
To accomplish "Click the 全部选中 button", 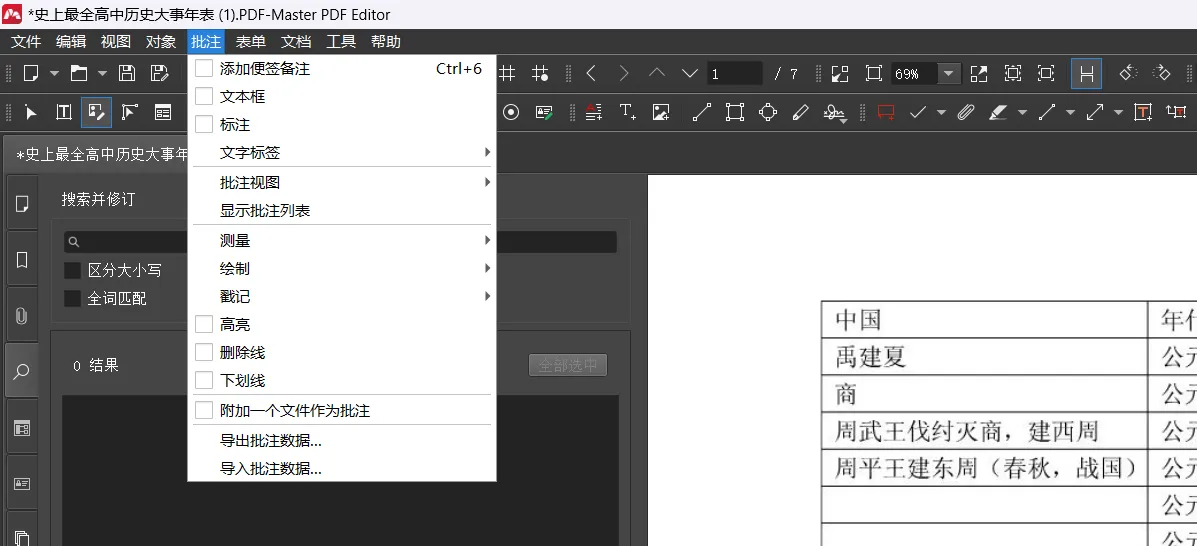I will (x=568, y=365).
